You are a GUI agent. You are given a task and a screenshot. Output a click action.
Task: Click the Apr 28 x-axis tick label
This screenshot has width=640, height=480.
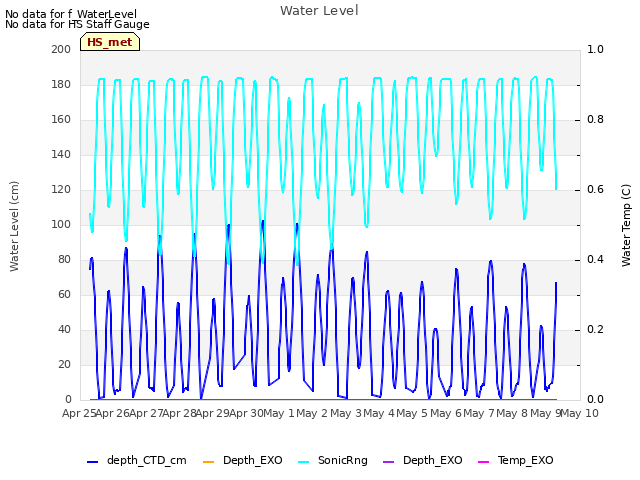point(180,413)
